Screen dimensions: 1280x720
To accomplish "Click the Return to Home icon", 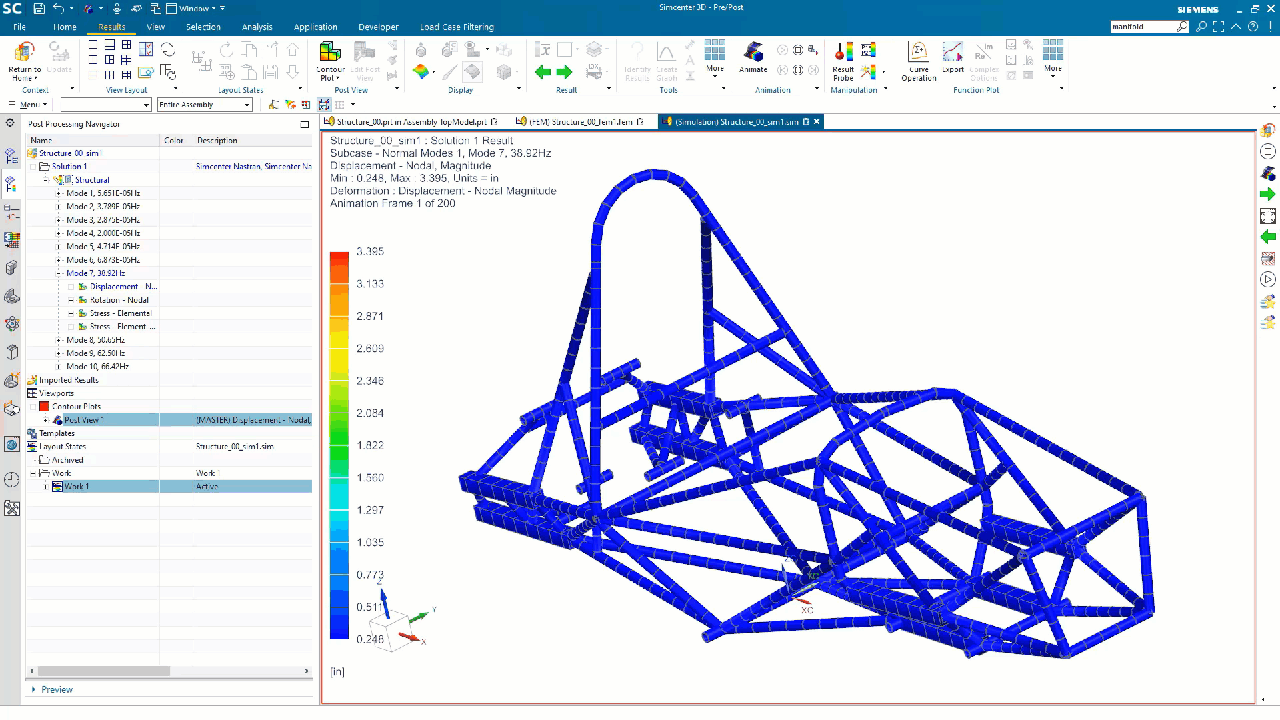I will (x=25, y=52).
